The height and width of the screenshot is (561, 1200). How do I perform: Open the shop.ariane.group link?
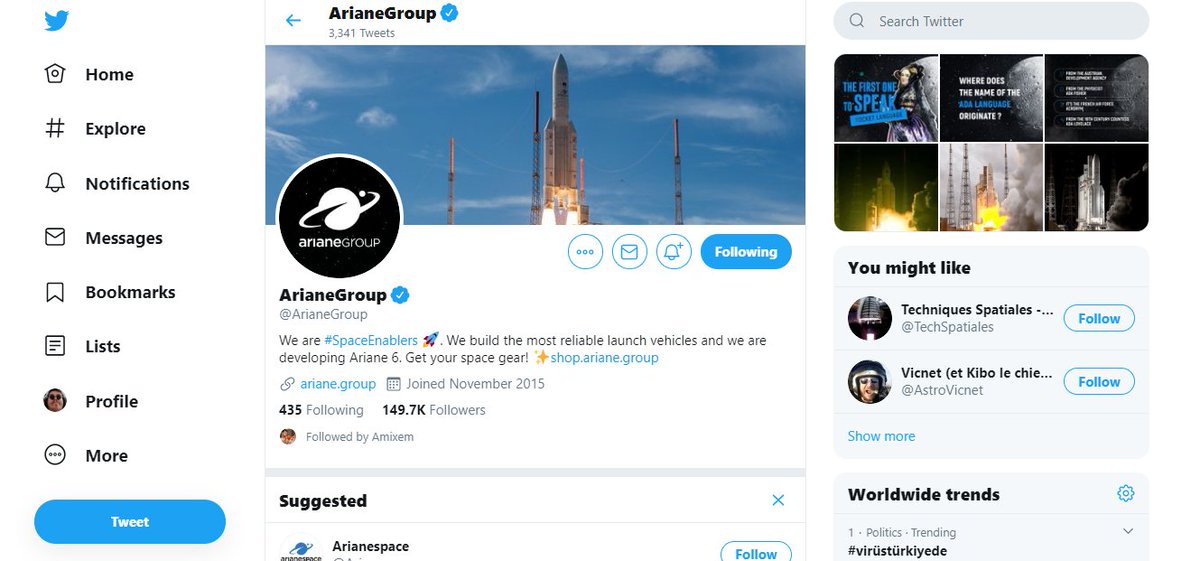tap(604, 357)
